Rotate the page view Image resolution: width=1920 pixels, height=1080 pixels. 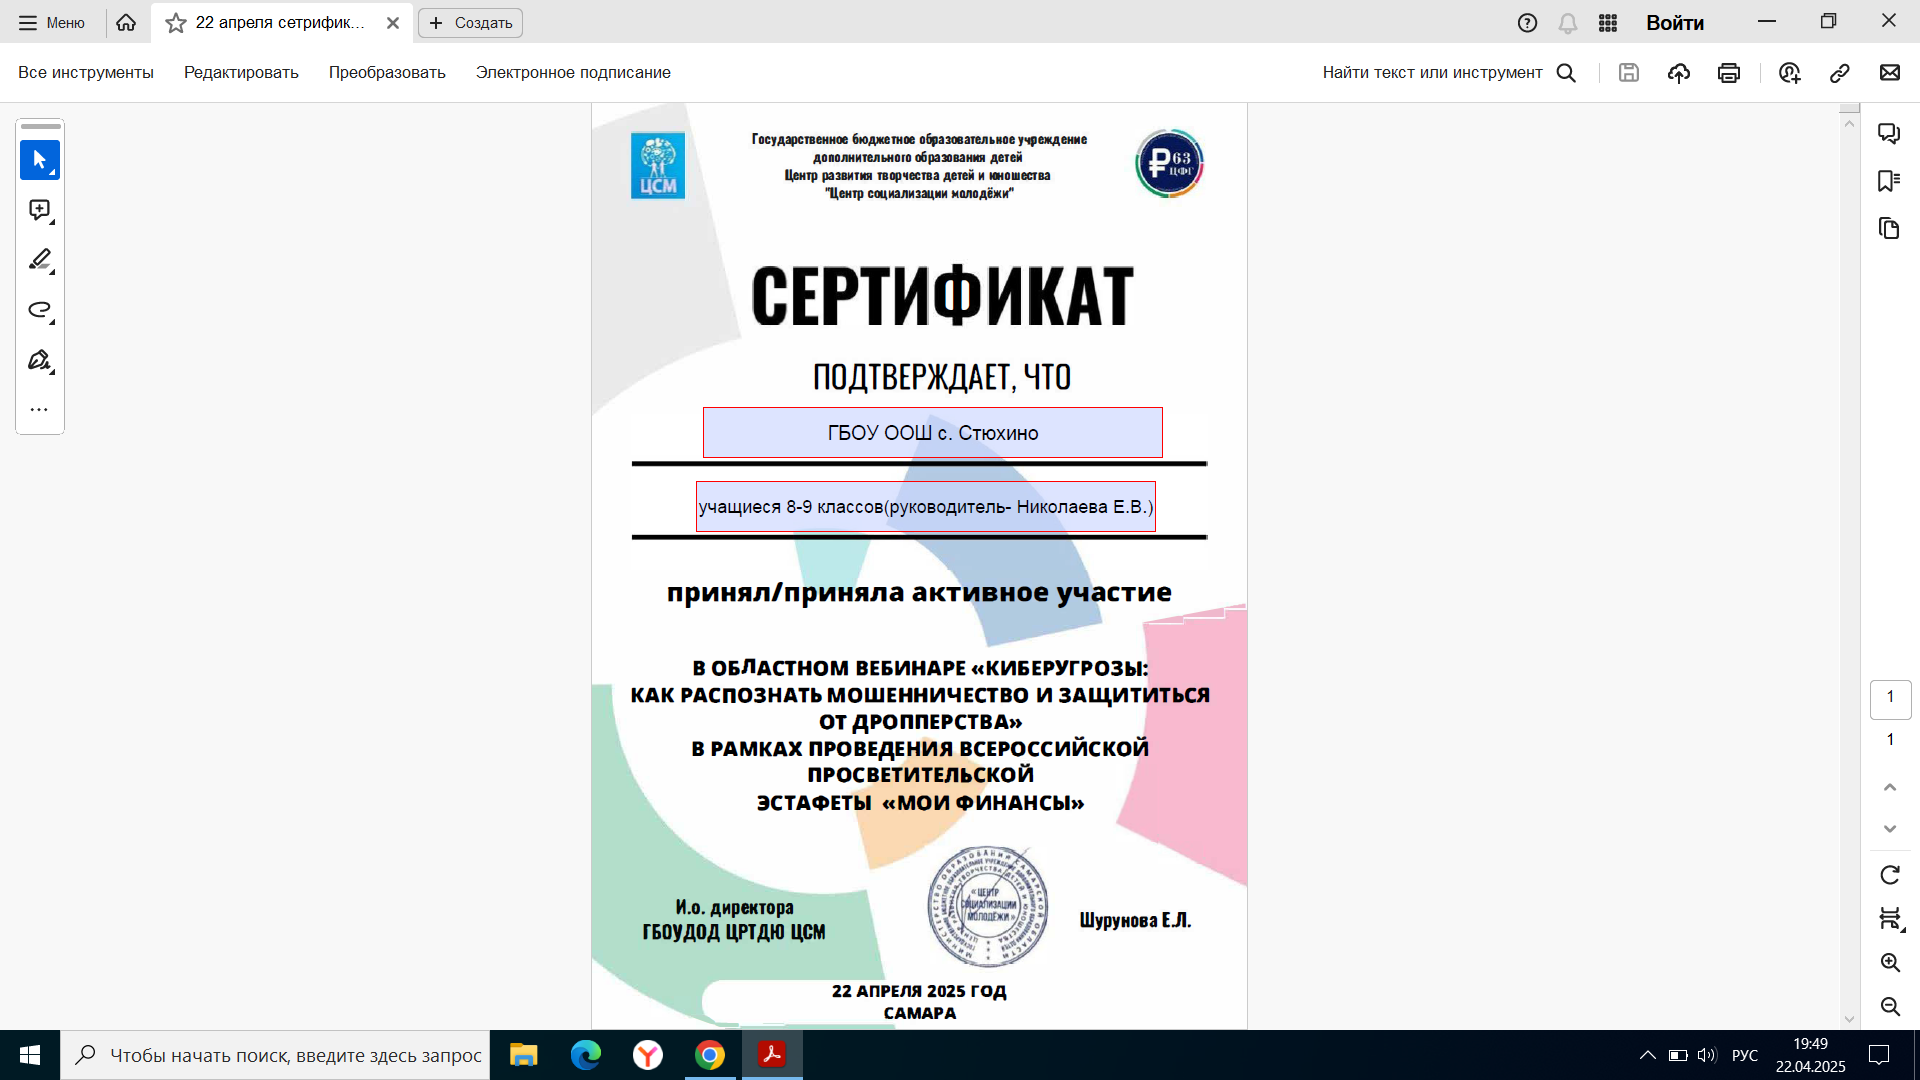click(x=1890, y=875)
